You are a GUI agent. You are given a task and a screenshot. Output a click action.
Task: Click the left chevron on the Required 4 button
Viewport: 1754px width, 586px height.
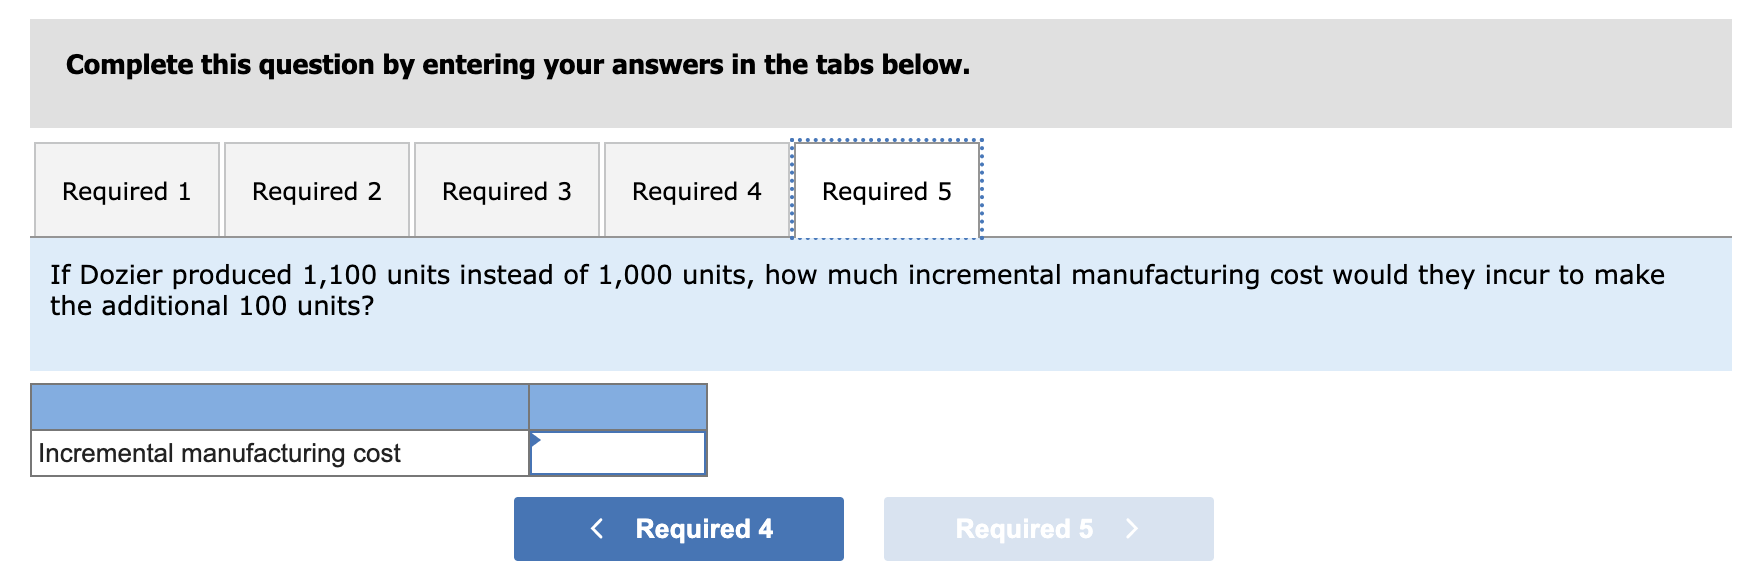point(597,528)
